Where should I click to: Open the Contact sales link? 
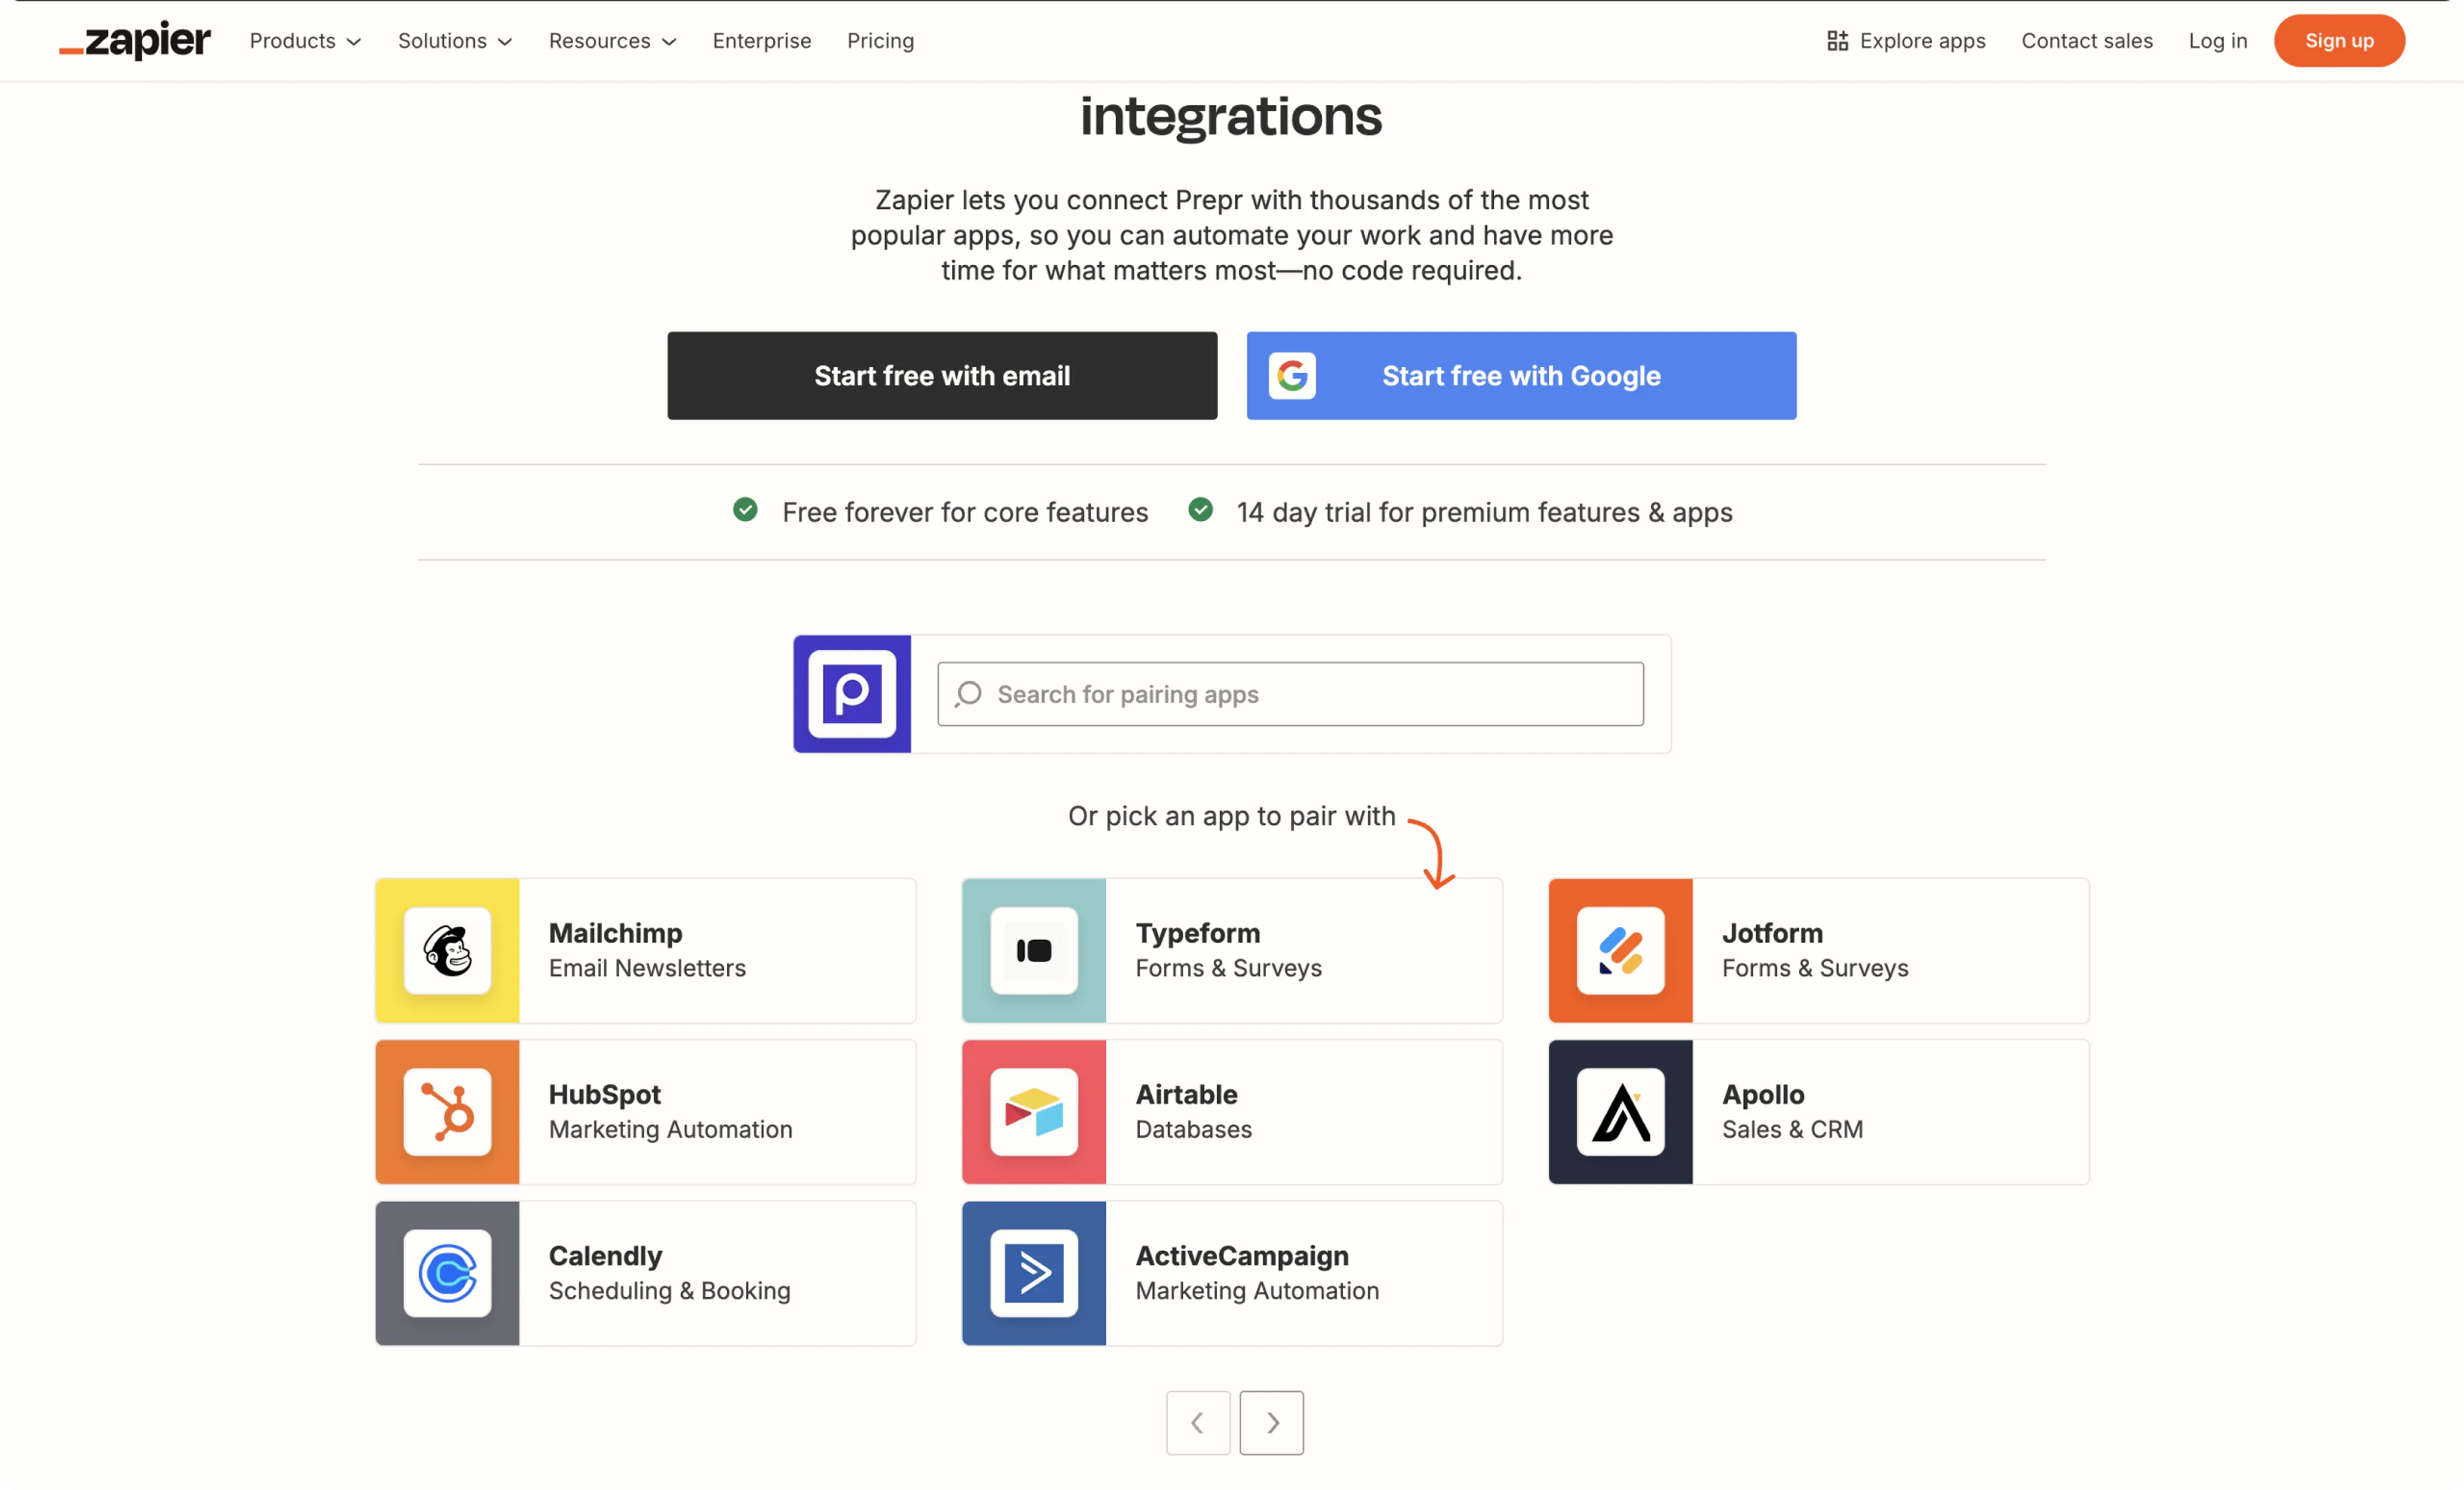[2087, 41]
